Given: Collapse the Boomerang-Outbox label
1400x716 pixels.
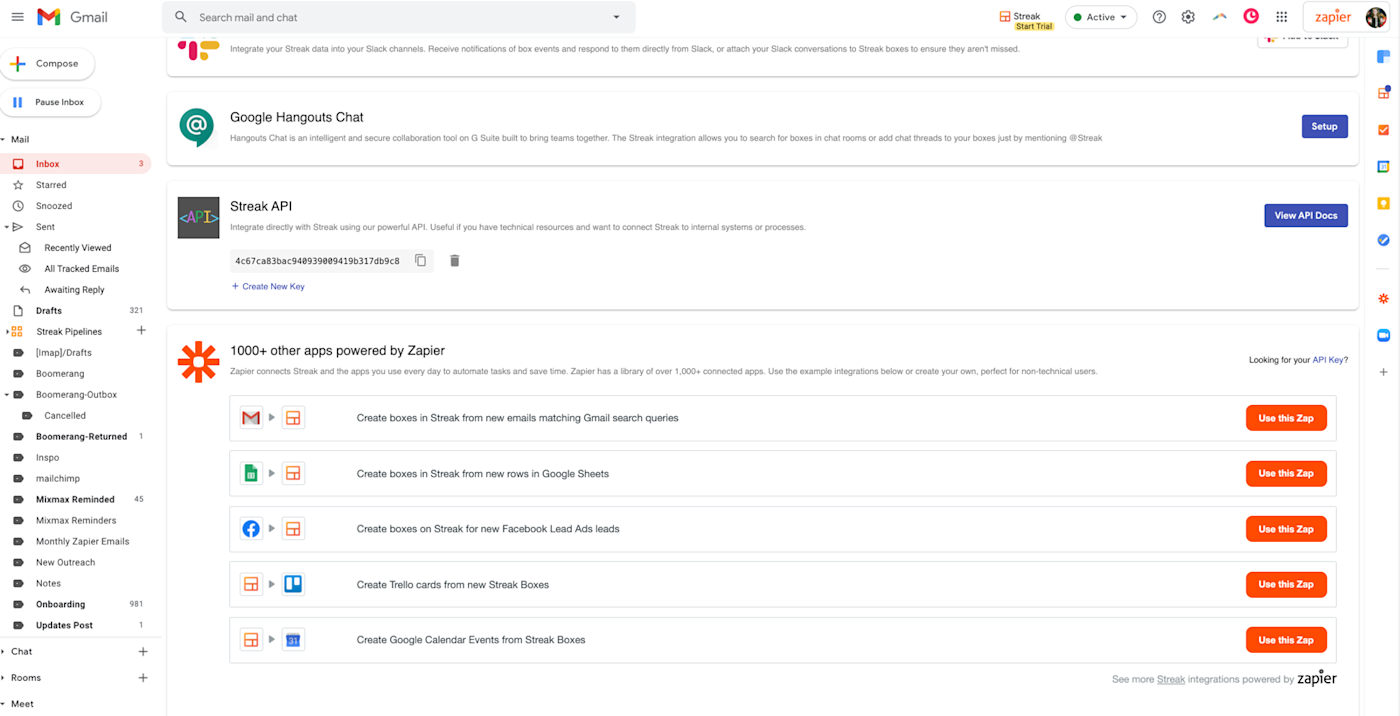Looking at the screenshot, I should pos(6,395).
